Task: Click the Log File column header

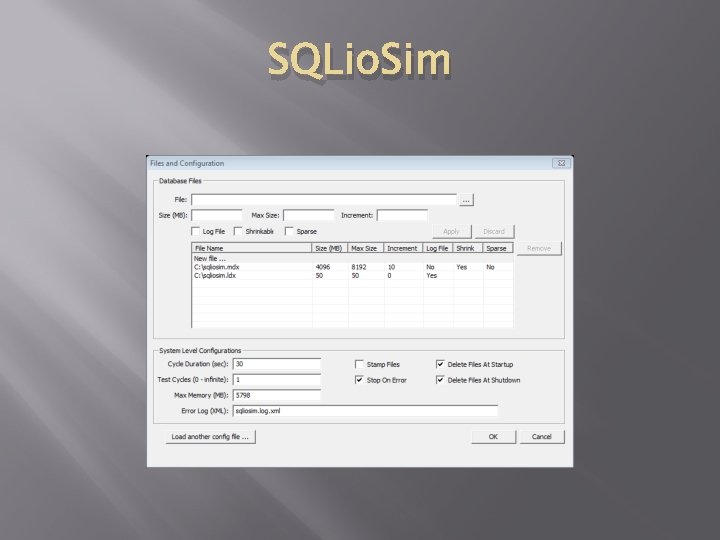Action: [438, 248]
